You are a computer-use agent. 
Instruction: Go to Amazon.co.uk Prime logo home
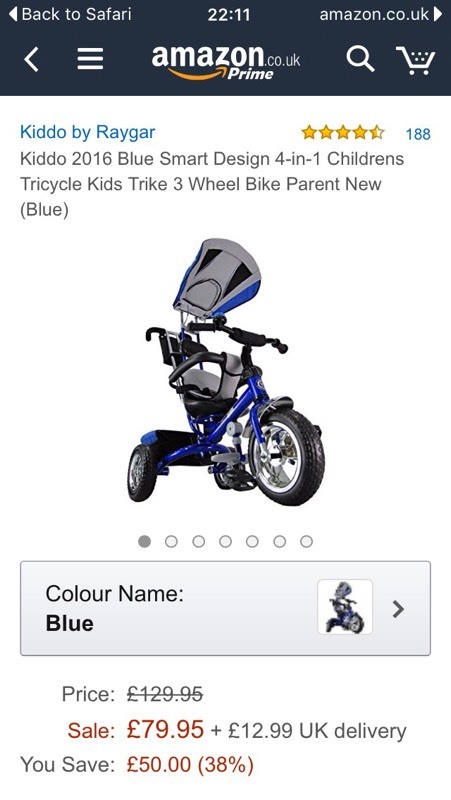[x=226, y=62]
